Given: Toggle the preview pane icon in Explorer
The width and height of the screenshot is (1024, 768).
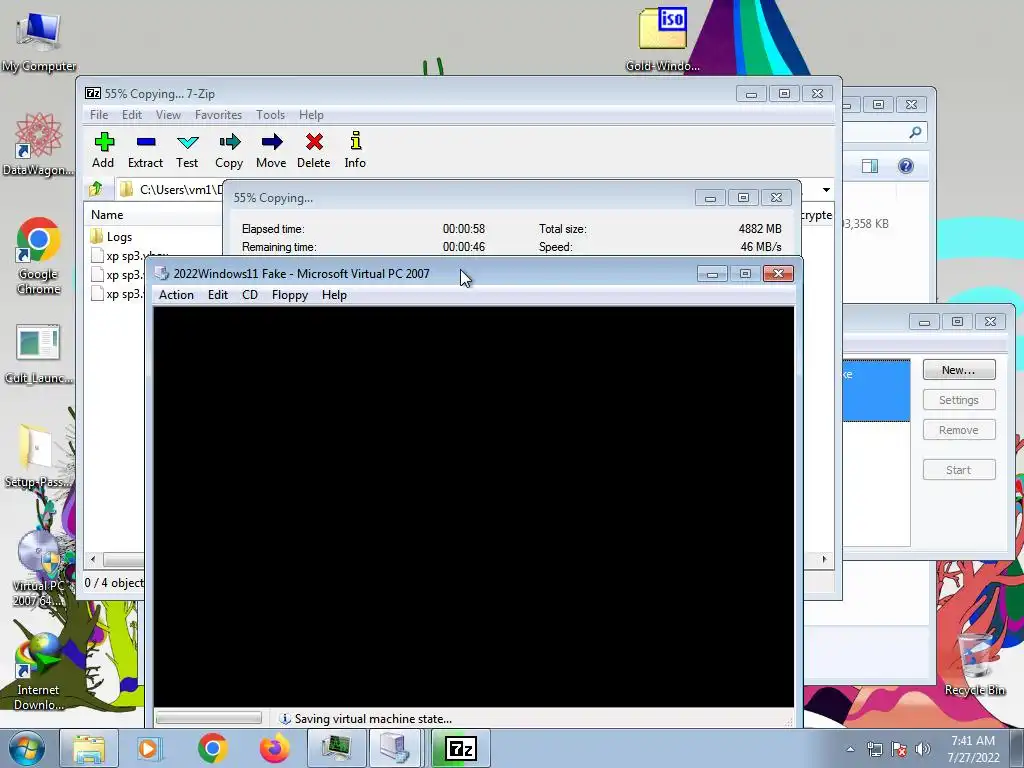Looking at the screenshot, I should (x=869, y=166).
